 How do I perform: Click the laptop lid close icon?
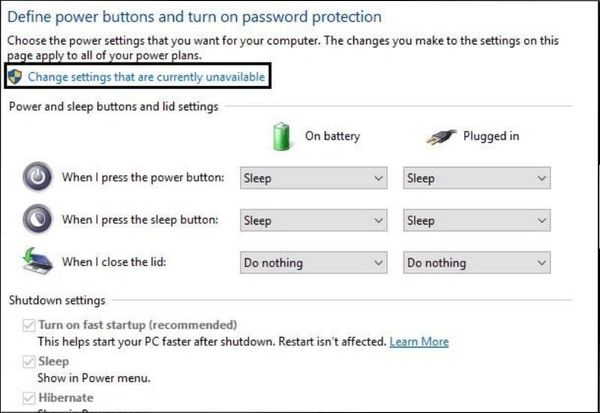point(37,262)
